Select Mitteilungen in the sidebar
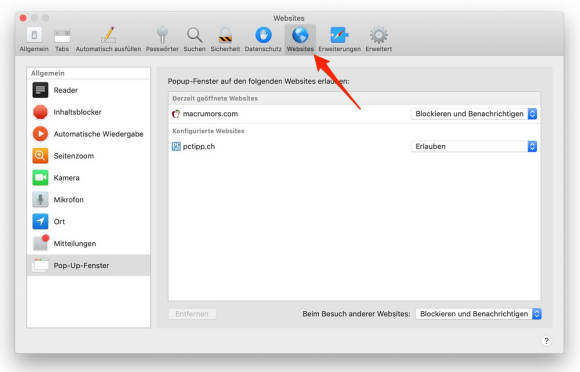This screenshot has height=372, width=580. coord(88,243)
